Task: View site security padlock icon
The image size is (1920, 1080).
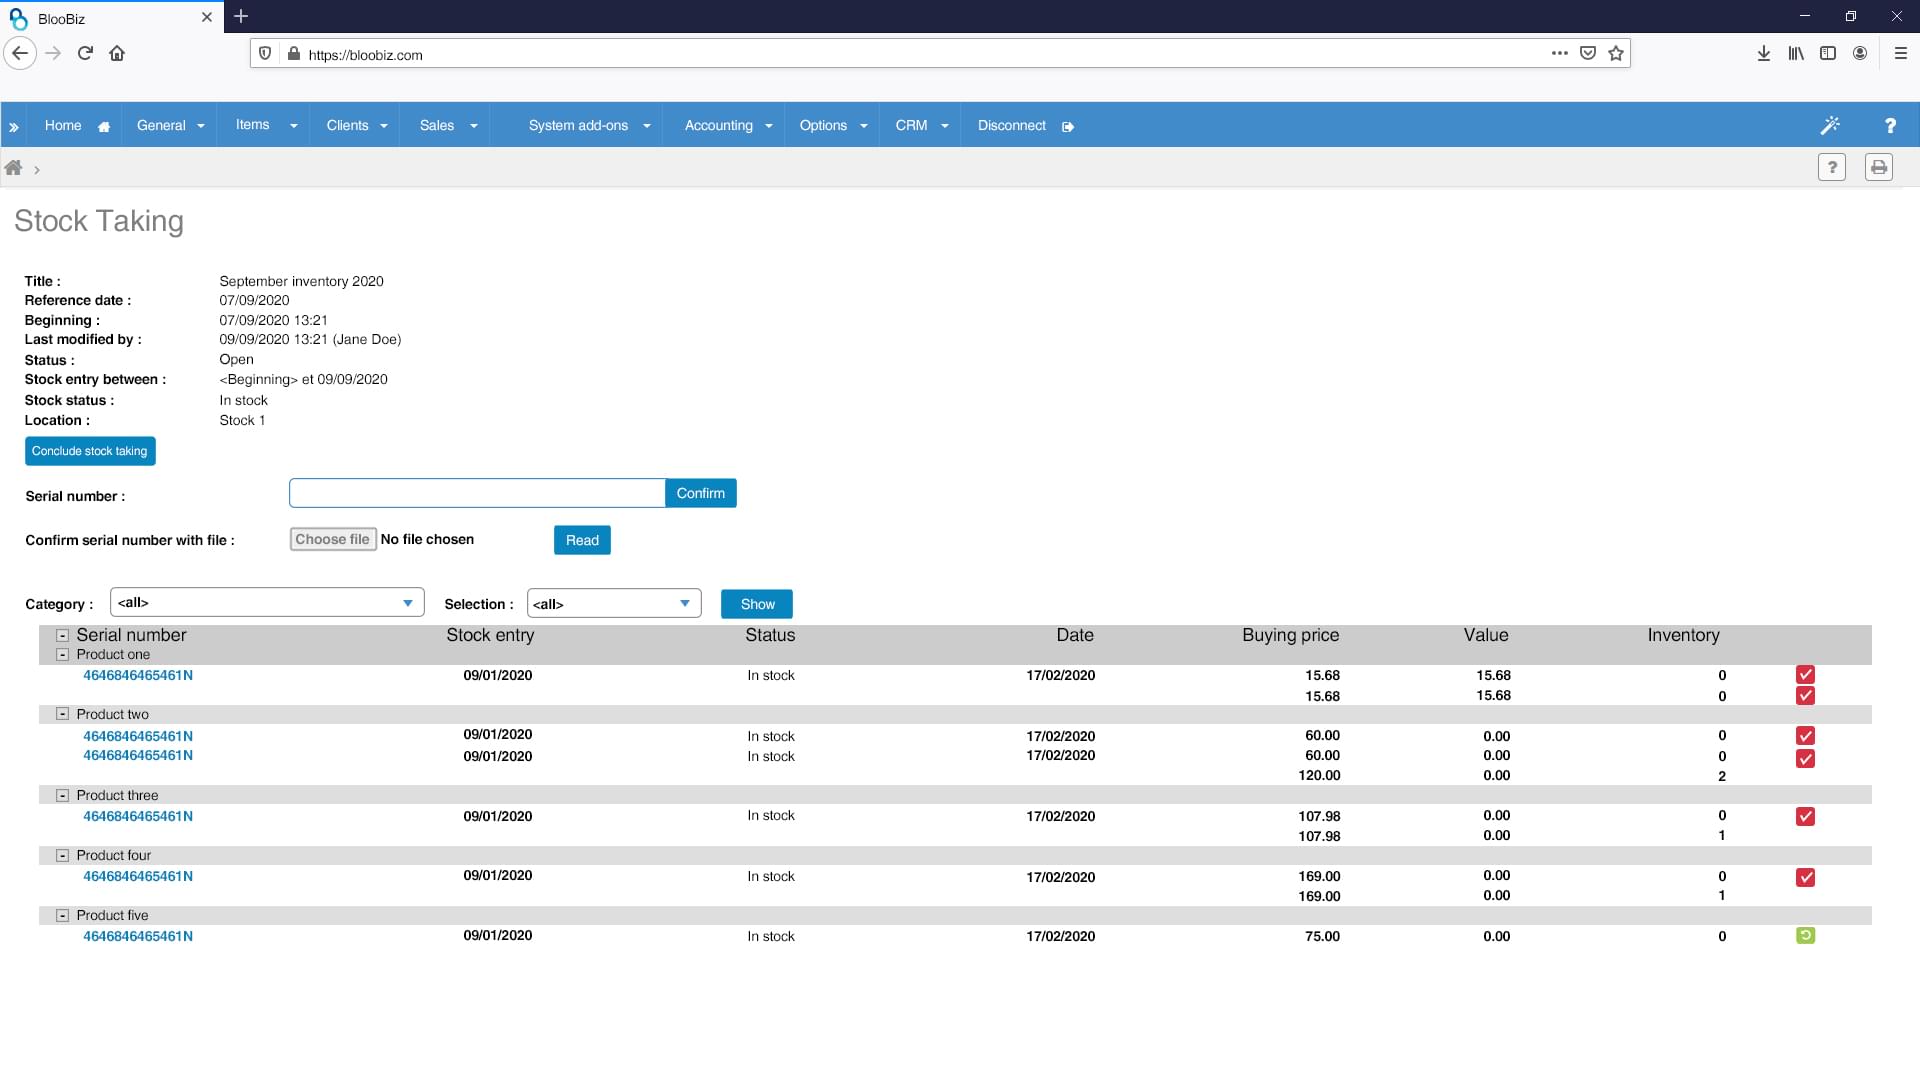Action: click(x=294, y=54)
